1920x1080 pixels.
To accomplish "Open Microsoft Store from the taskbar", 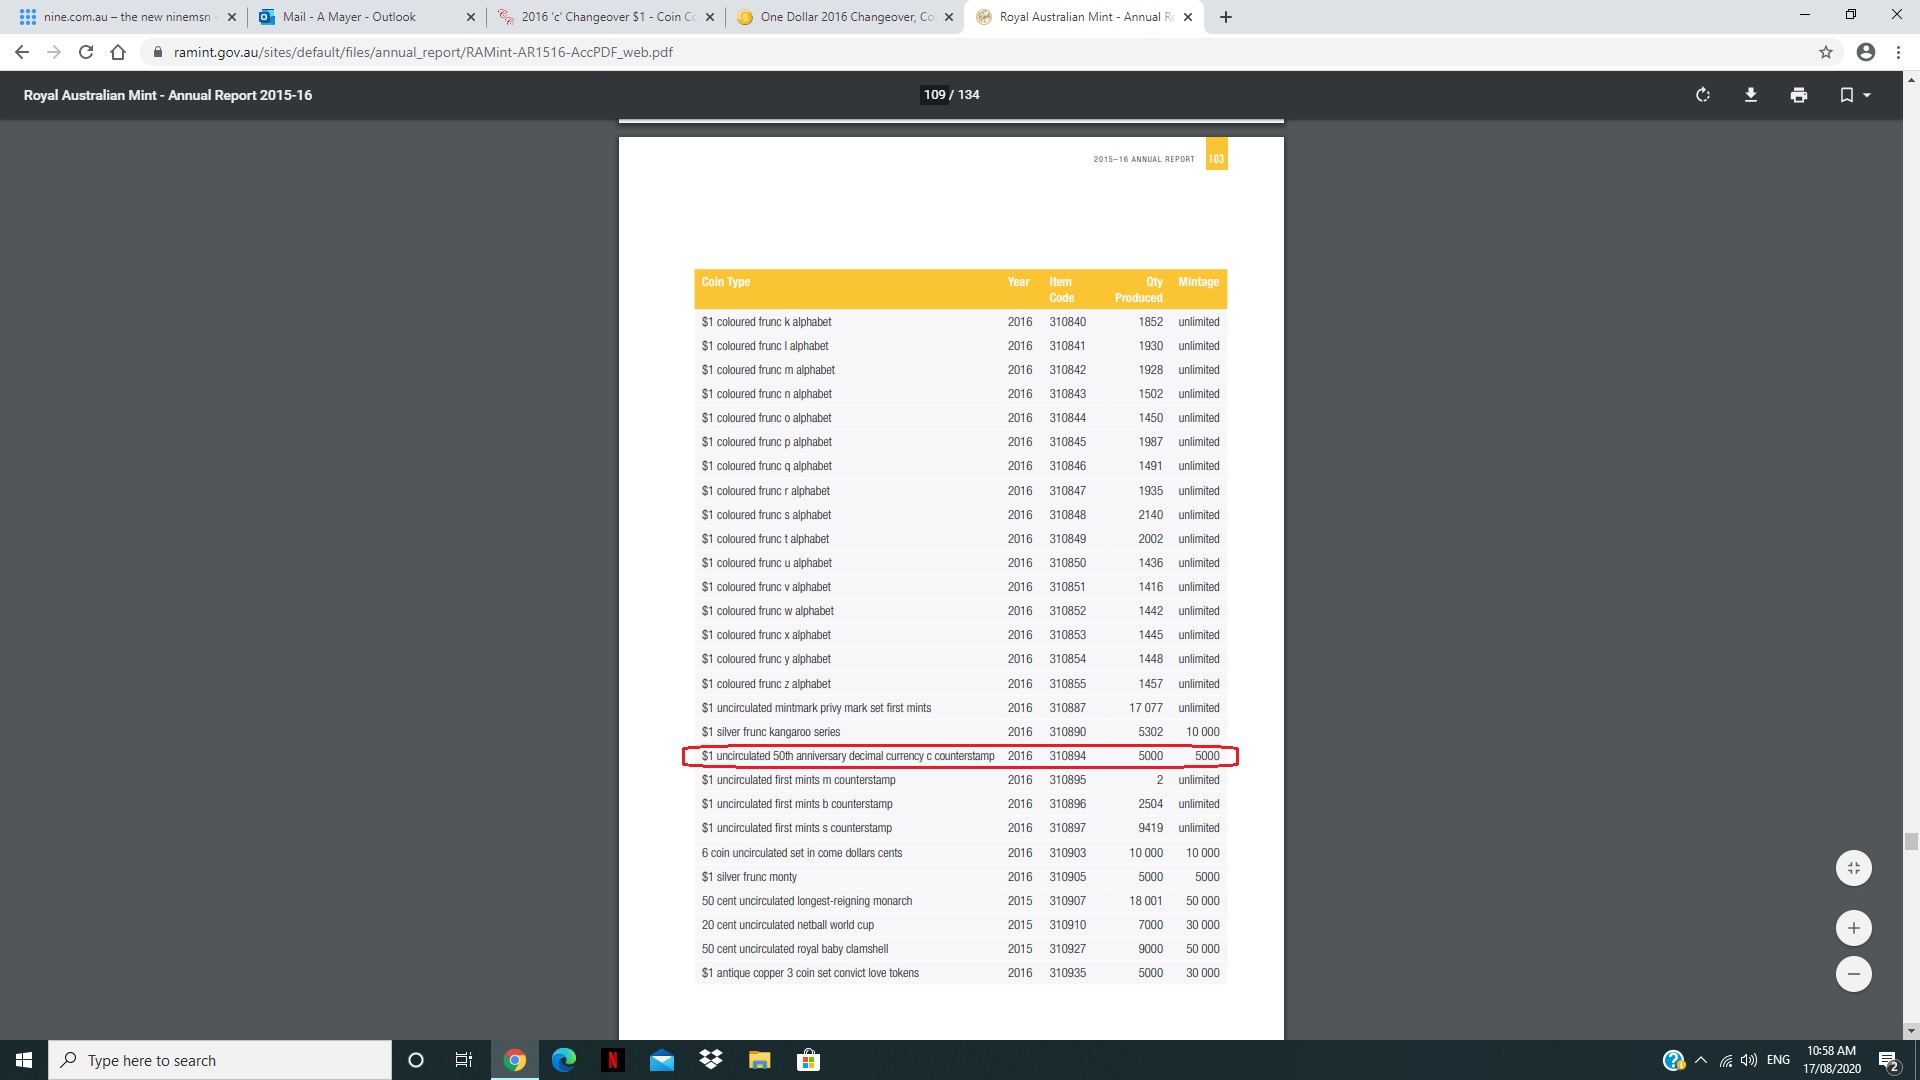I will 808,1060.
